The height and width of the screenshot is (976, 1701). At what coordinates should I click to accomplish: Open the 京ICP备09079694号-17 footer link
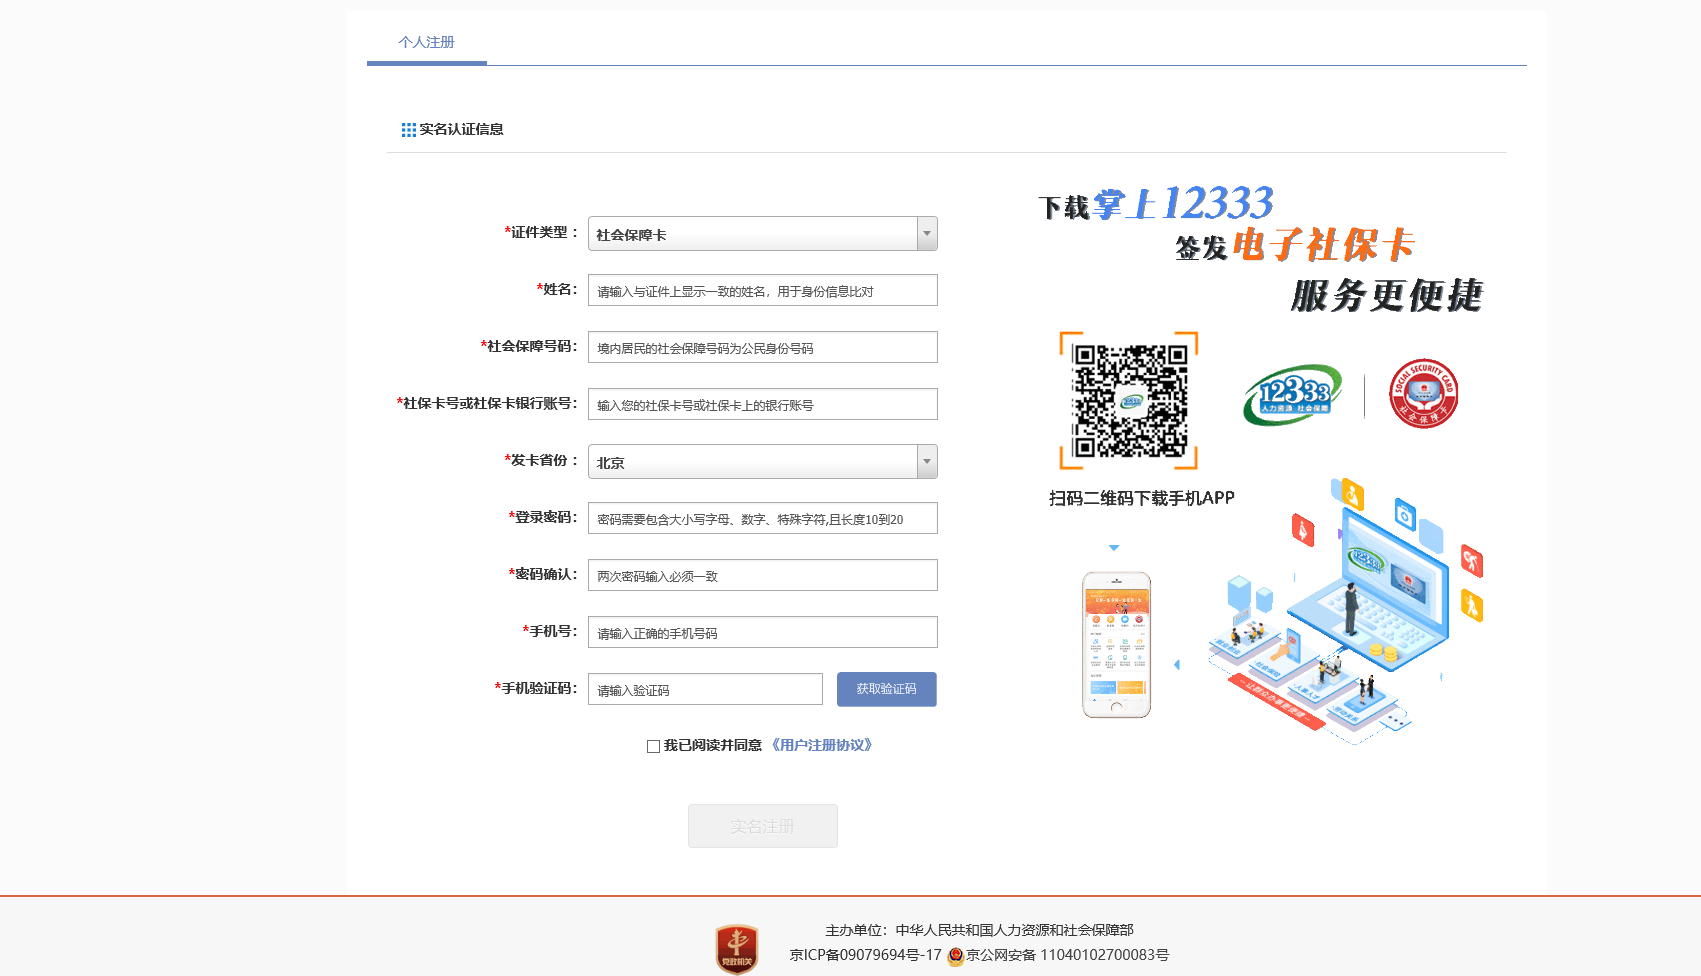click(865, 955)
